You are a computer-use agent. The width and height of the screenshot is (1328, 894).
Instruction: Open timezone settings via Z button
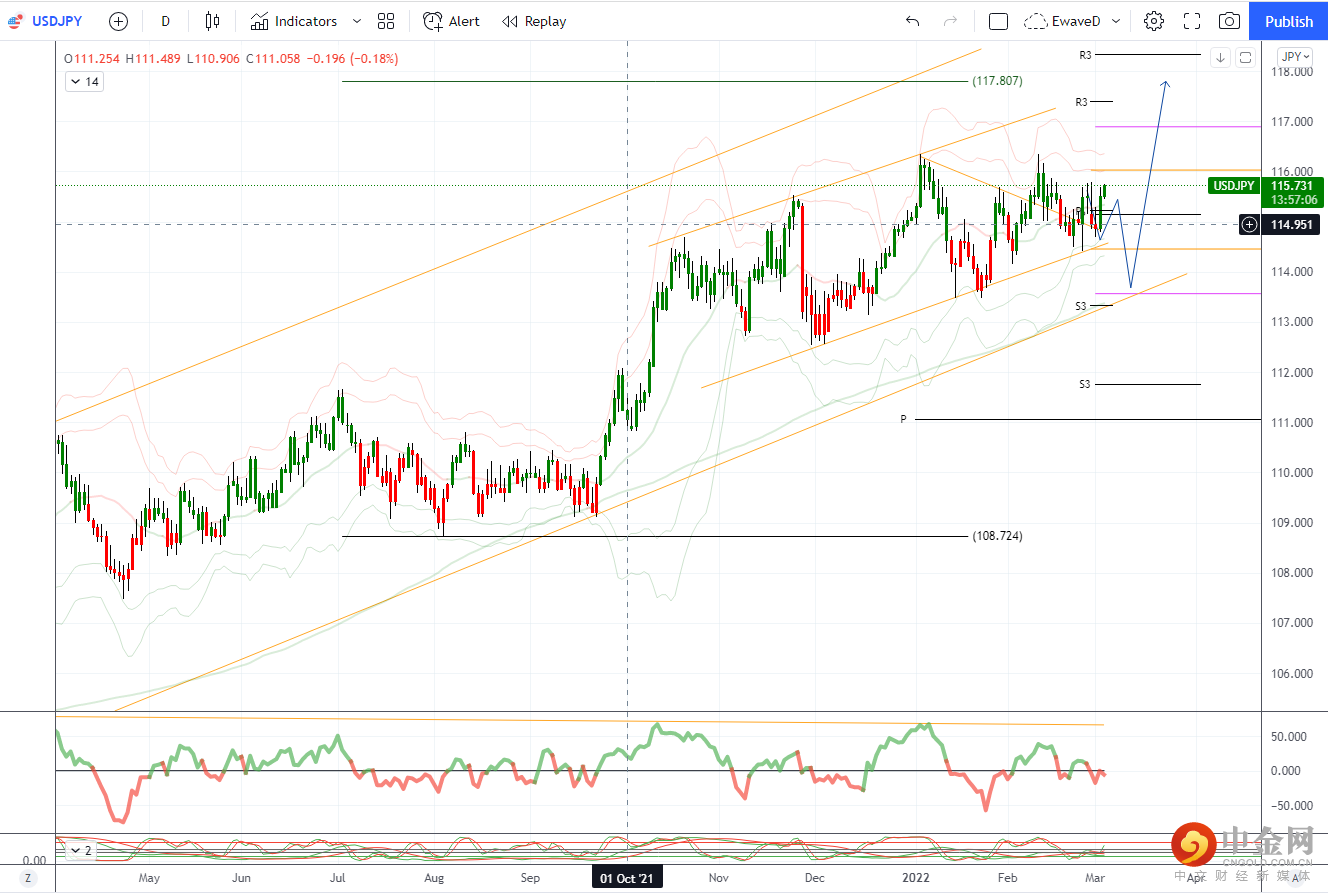[28, 878]
